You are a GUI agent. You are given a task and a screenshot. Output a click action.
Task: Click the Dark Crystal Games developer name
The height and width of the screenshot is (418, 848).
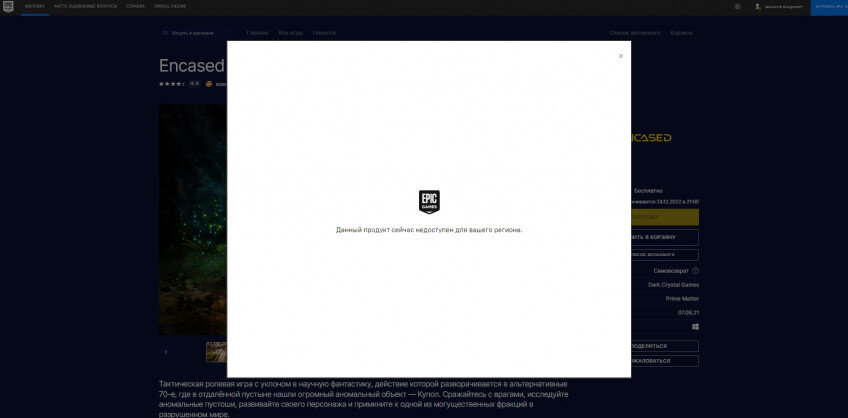tap(673, 285)
